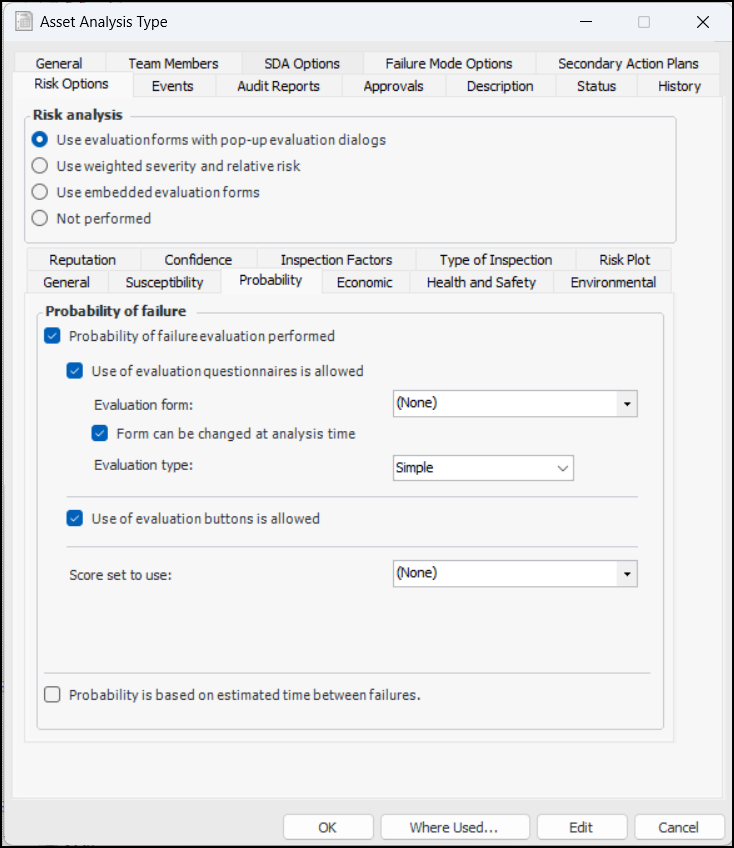The width and height of the screenshot is (734, 848).
Task: Choose 'Use embedded evaluation forms' radio button
Action: pyautogui.click(x=40, y=192)
